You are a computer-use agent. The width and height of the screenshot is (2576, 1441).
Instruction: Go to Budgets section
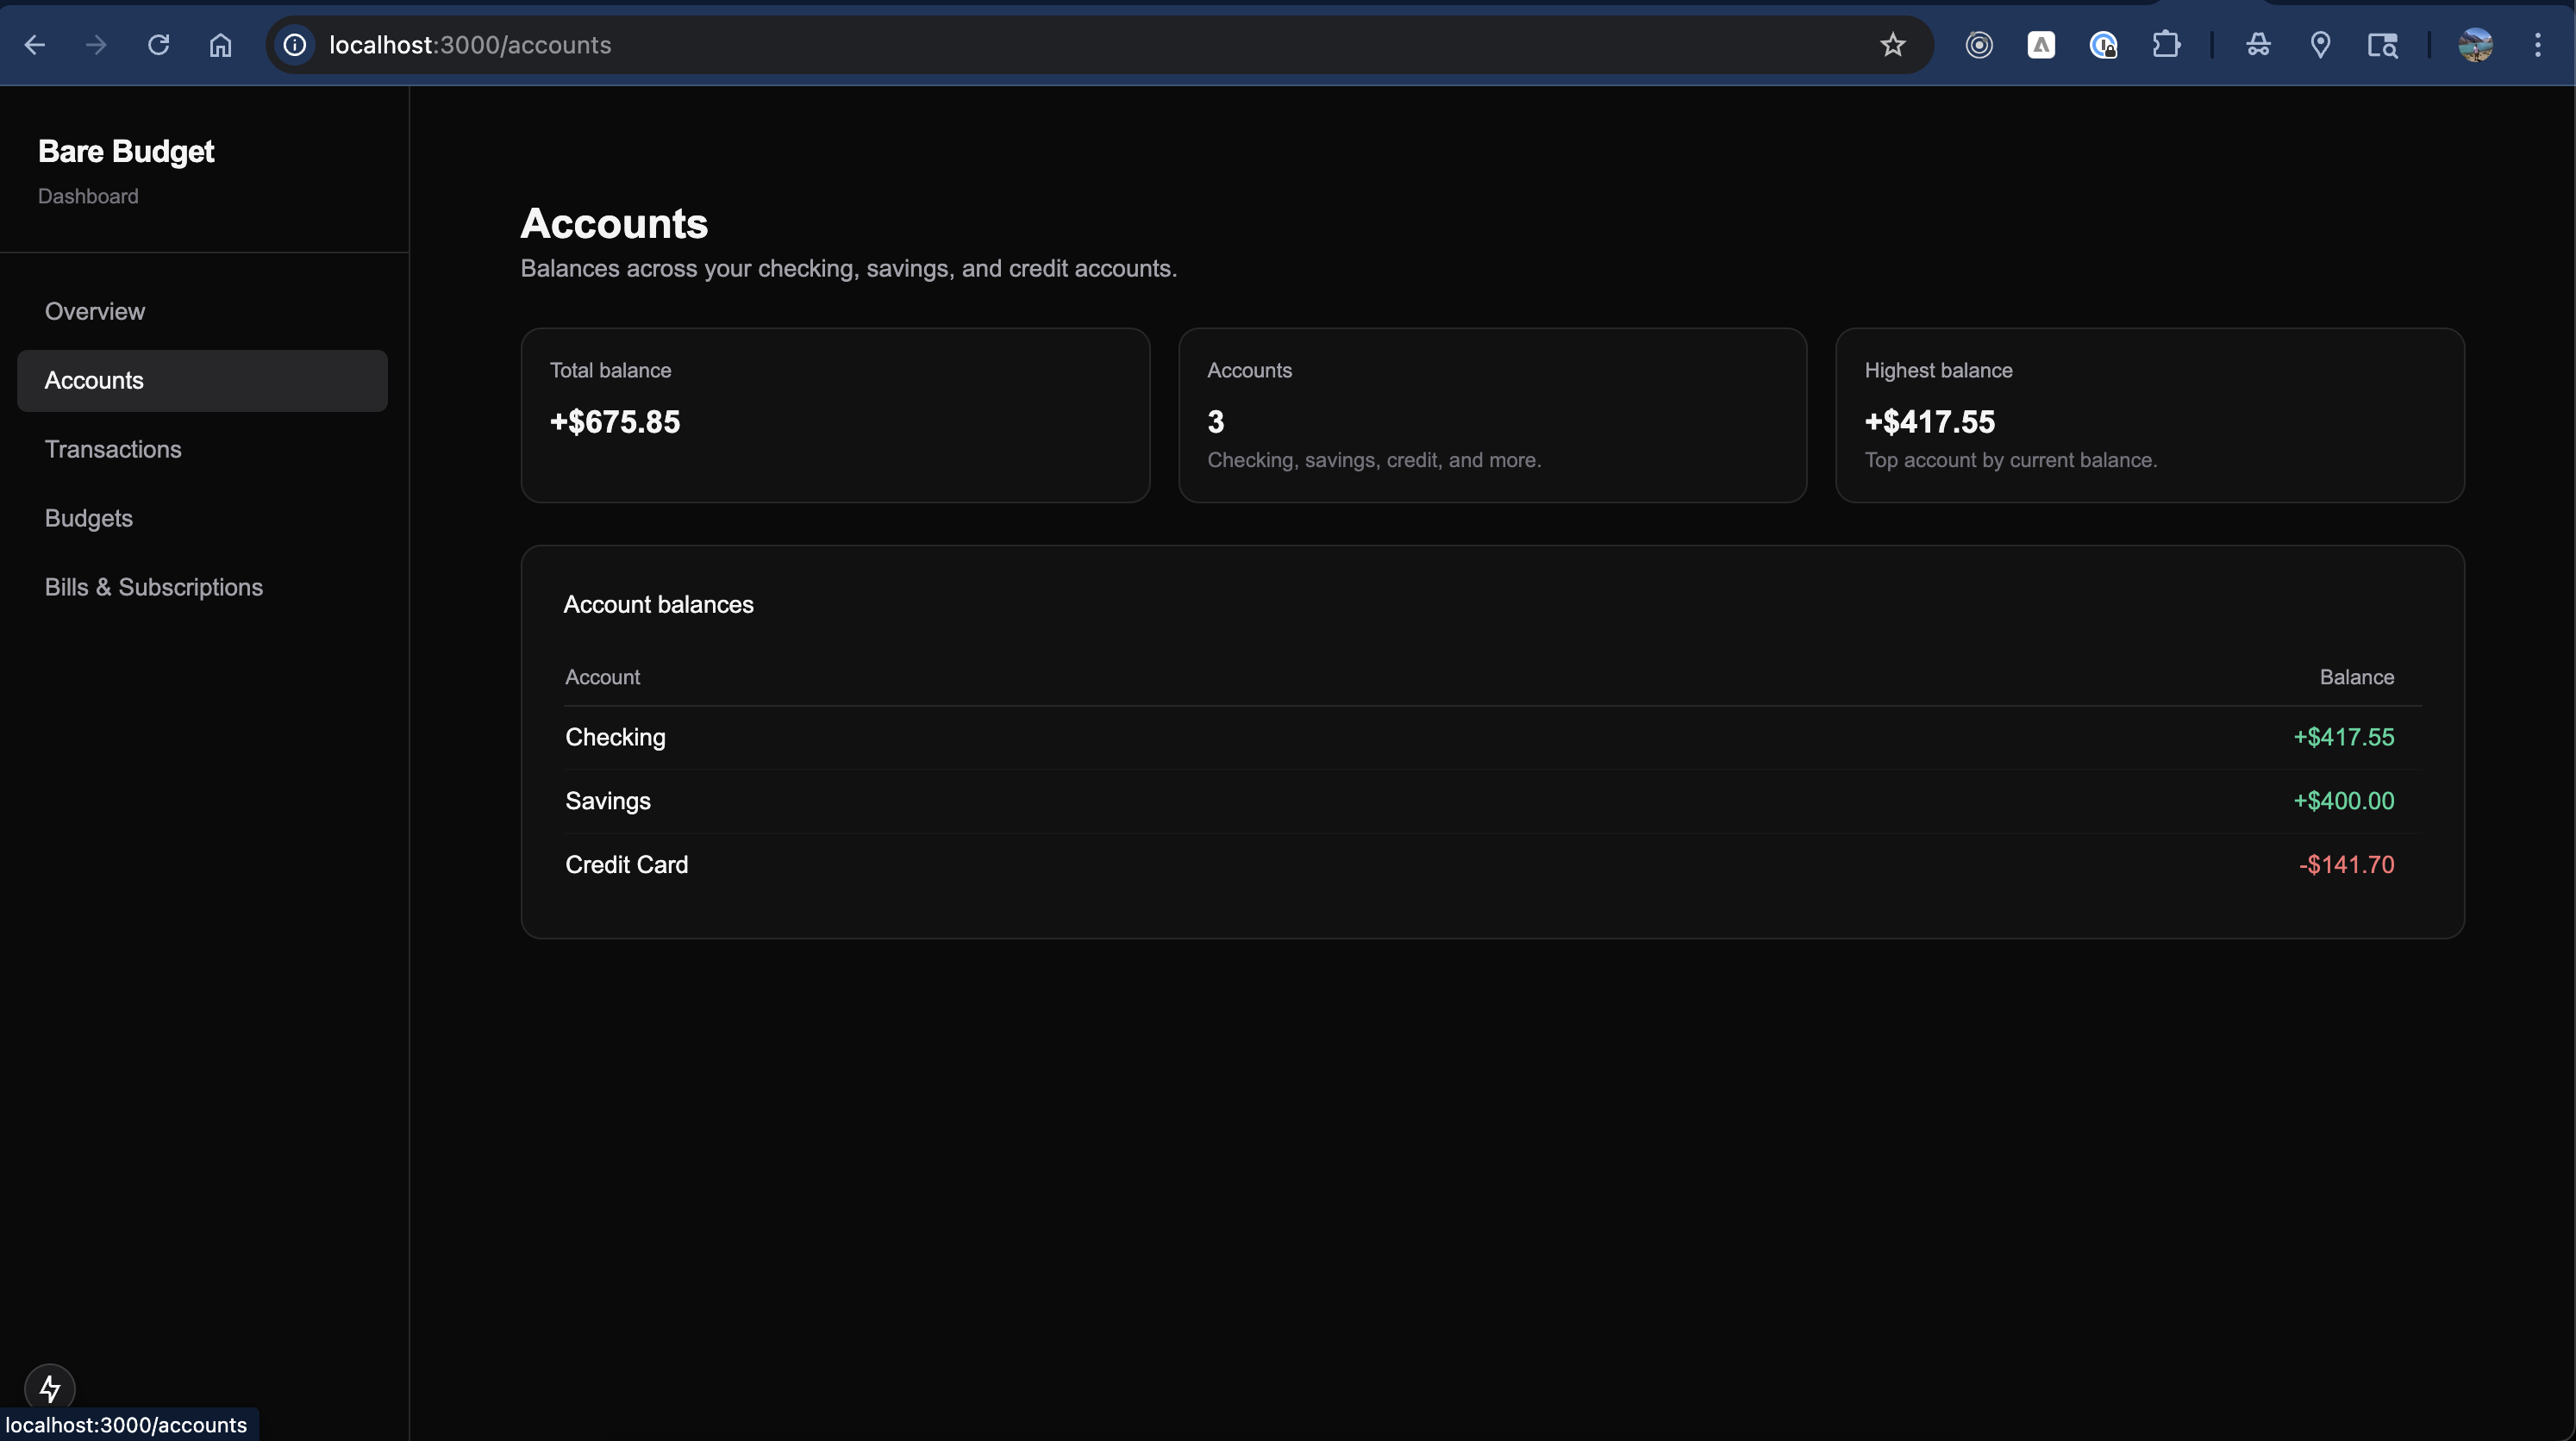tap(89, 518)
